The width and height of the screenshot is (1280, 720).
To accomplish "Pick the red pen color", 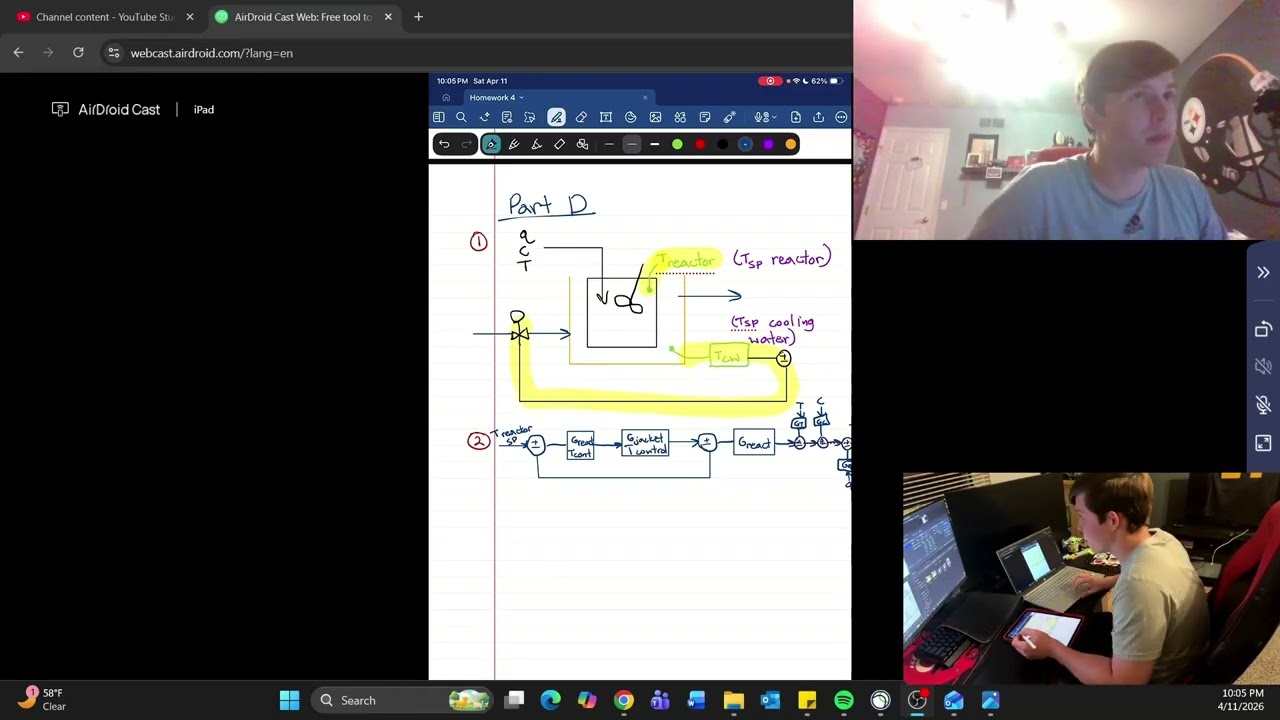I will [x=700, y=144].
